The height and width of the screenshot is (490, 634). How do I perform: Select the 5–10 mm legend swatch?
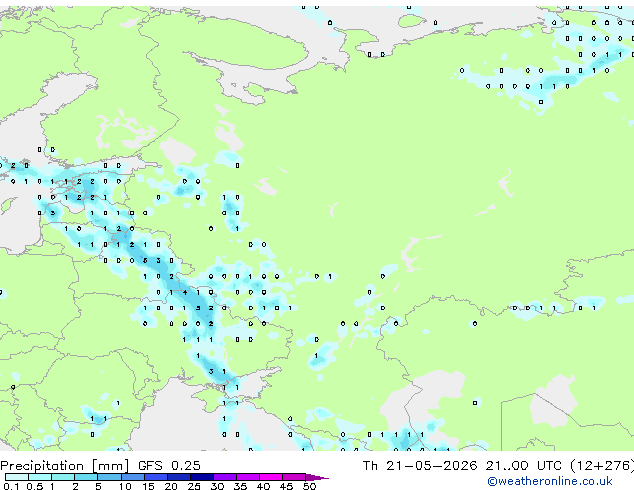[109, 477]
